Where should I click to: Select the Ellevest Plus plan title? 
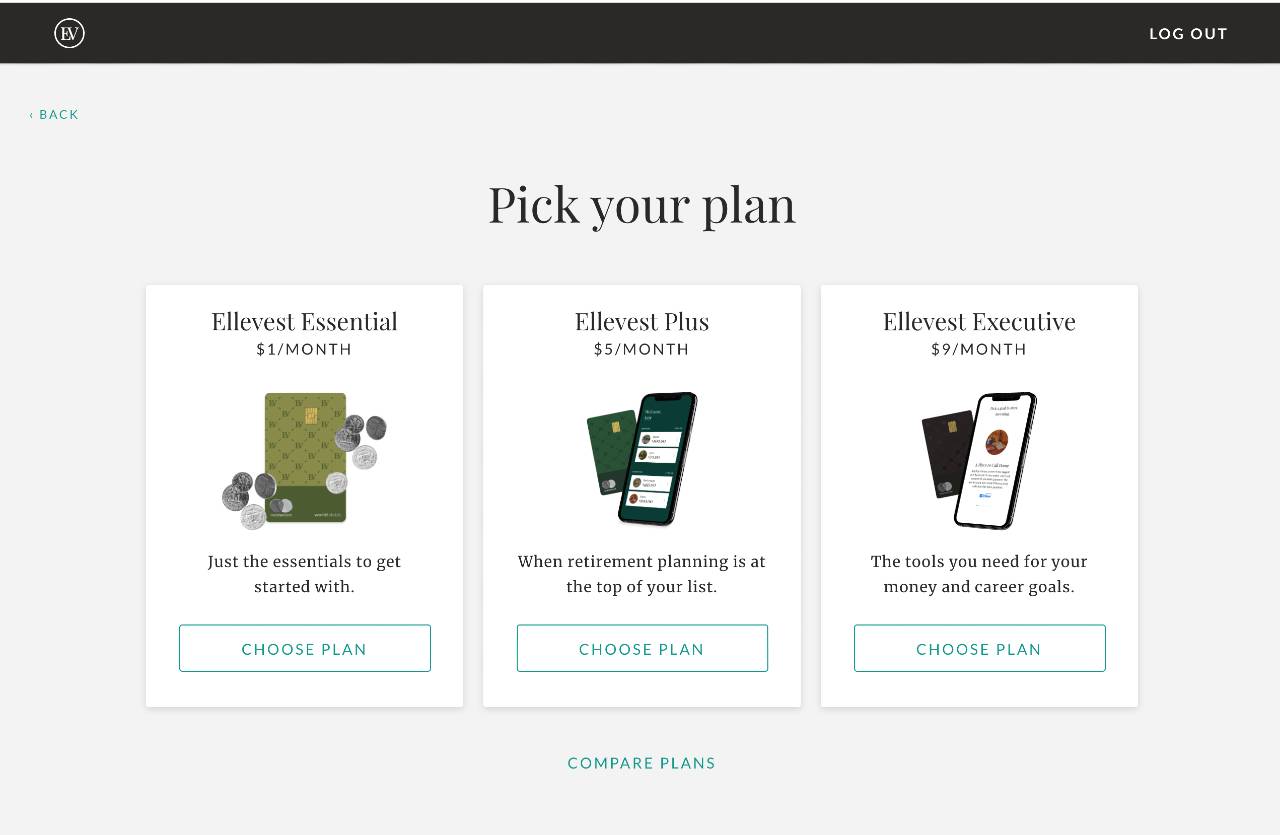coord(642,321)
